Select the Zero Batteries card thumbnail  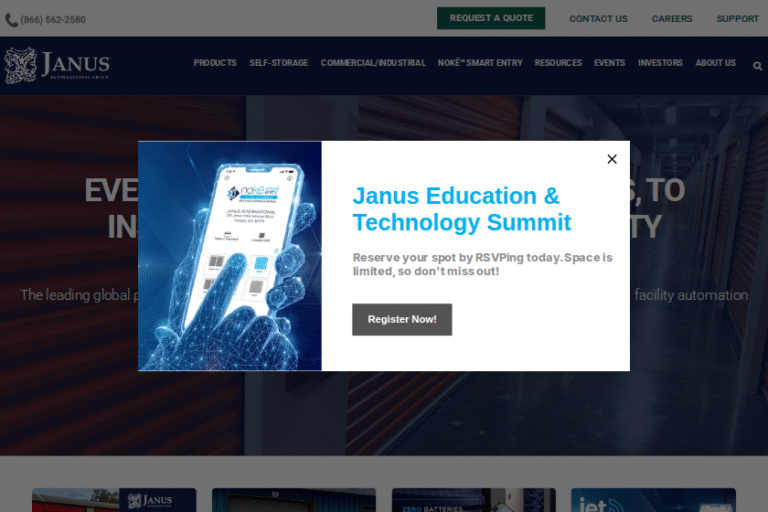click(x=473, y=500)
